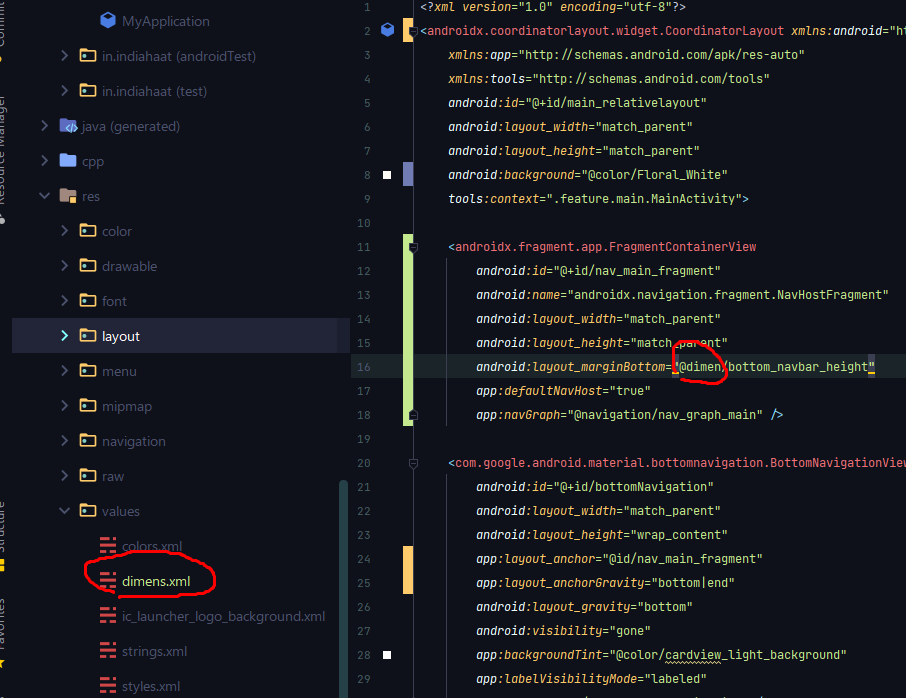Collapse the res folder
This screenshot has height=698, width=906.
[x=44, y=196]
